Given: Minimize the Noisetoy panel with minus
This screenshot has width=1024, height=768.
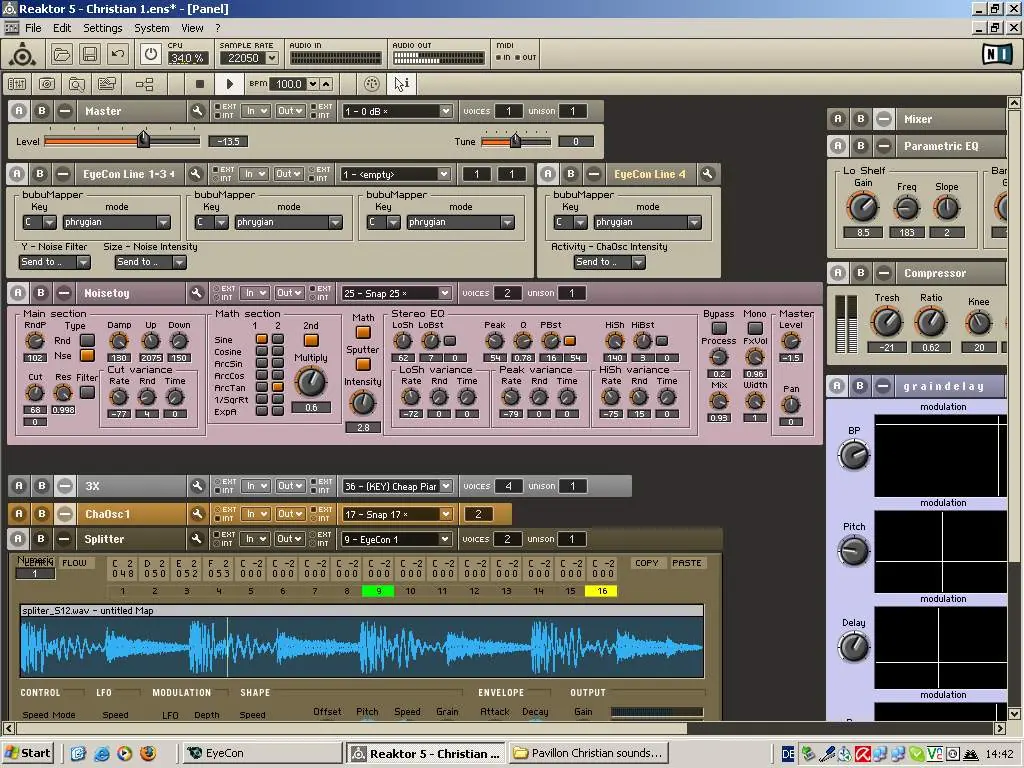Looking at the screenshot, I should pyautogui.click(x=63, y=293).
